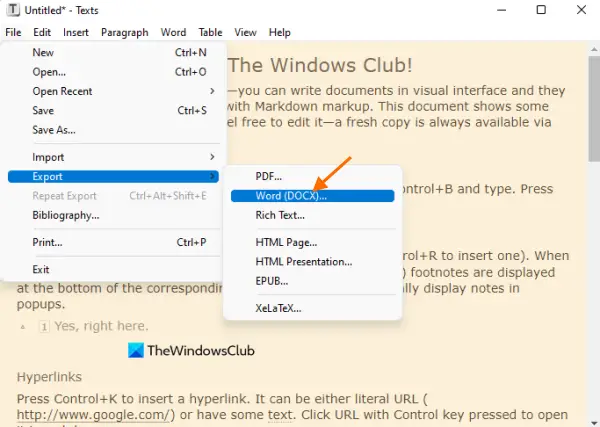Choose Open... from the File menu
This screenshot has height=427, width=600.
tap(113, 72)
